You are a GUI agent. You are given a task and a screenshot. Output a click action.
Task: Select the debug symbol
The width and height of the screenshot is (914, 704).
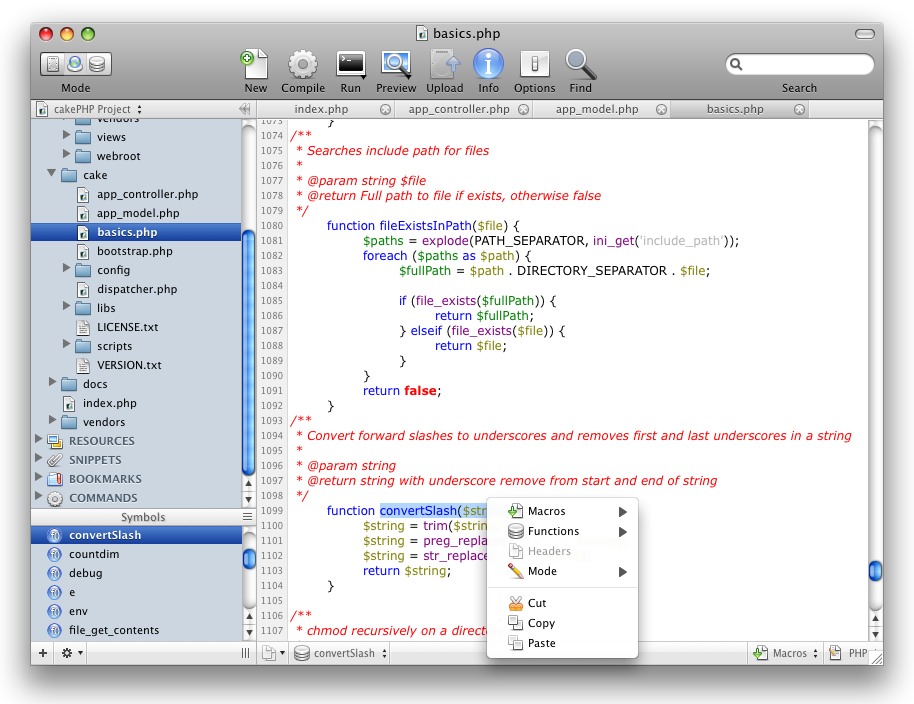tap(136, 573)
